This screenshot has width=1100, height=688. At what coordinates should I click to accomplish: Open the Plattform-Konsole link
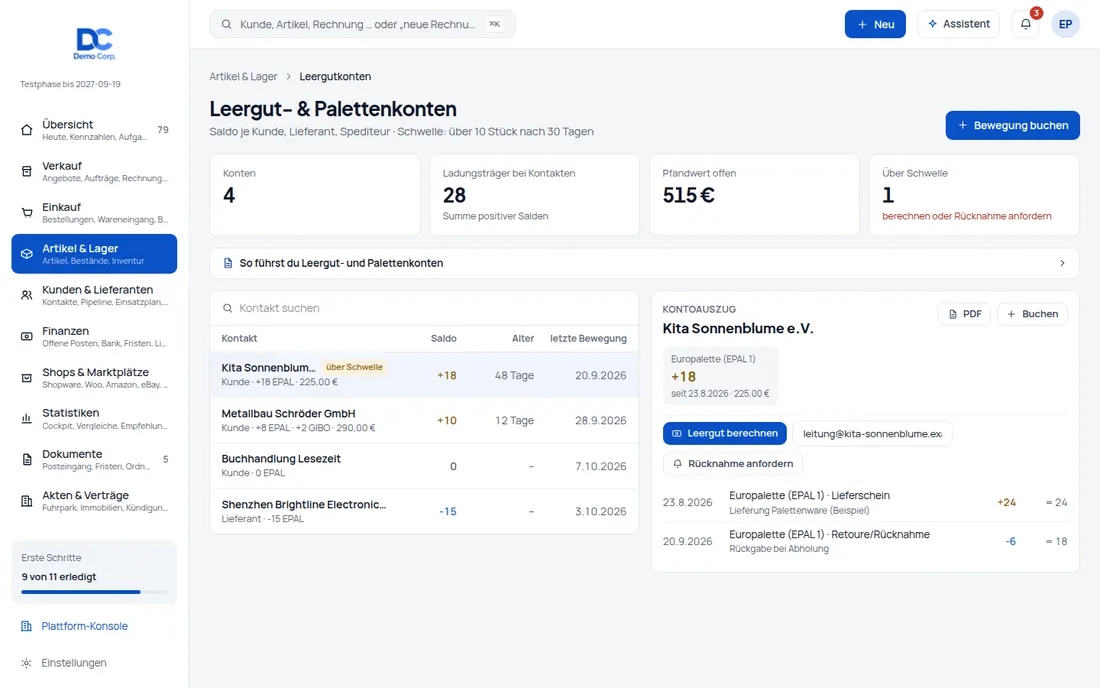(84, 626)
